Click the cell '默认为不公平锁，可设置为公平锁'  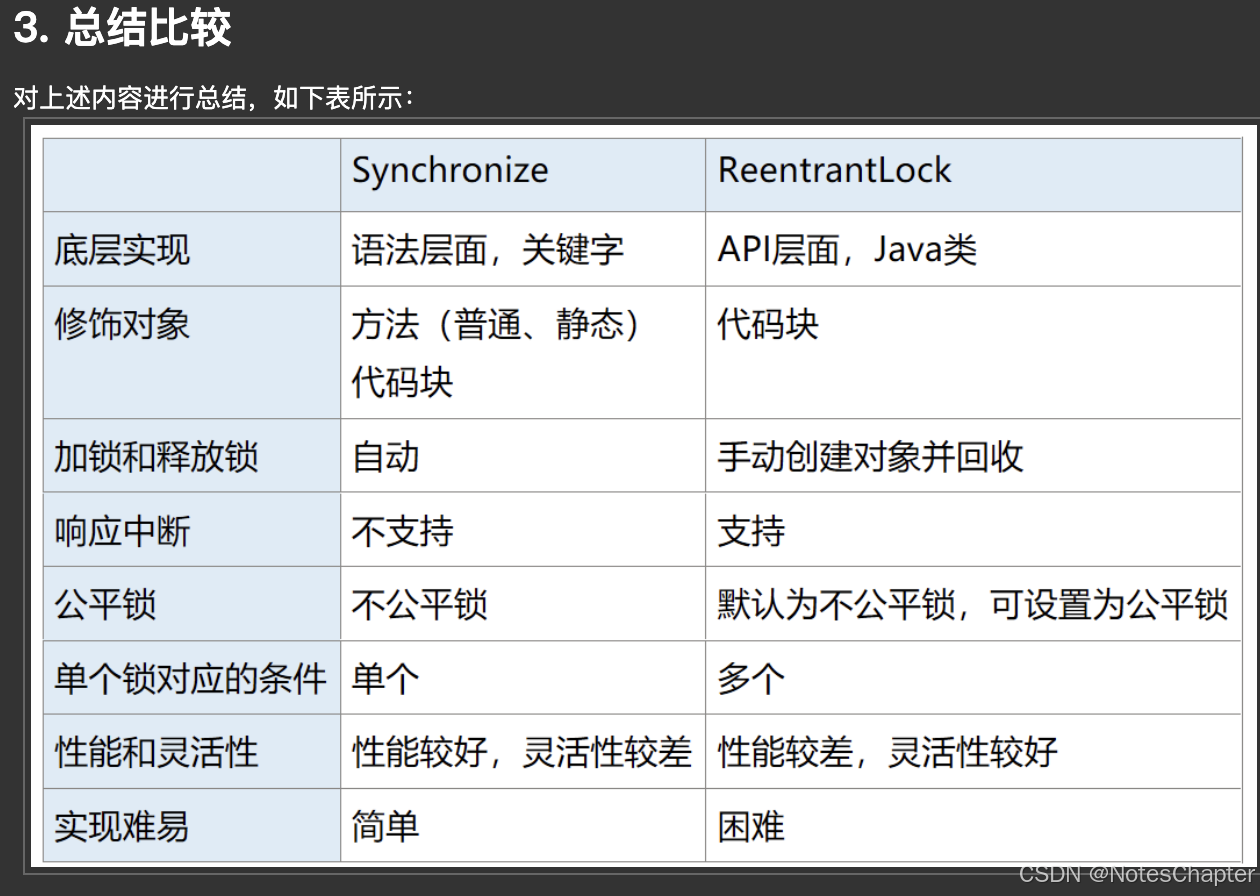[973, 605]
